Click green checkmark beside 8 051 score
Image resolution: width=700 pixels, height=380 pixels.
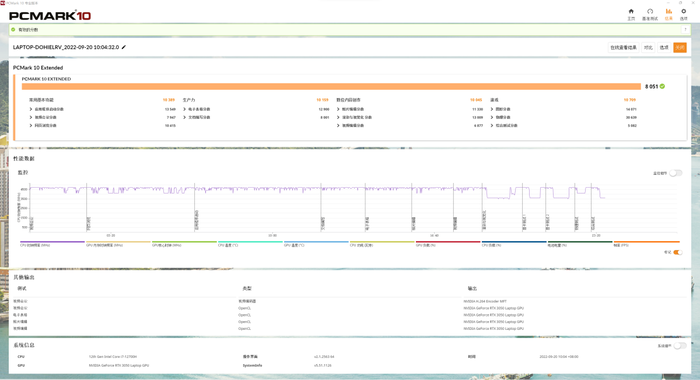[x=662, y=86]
